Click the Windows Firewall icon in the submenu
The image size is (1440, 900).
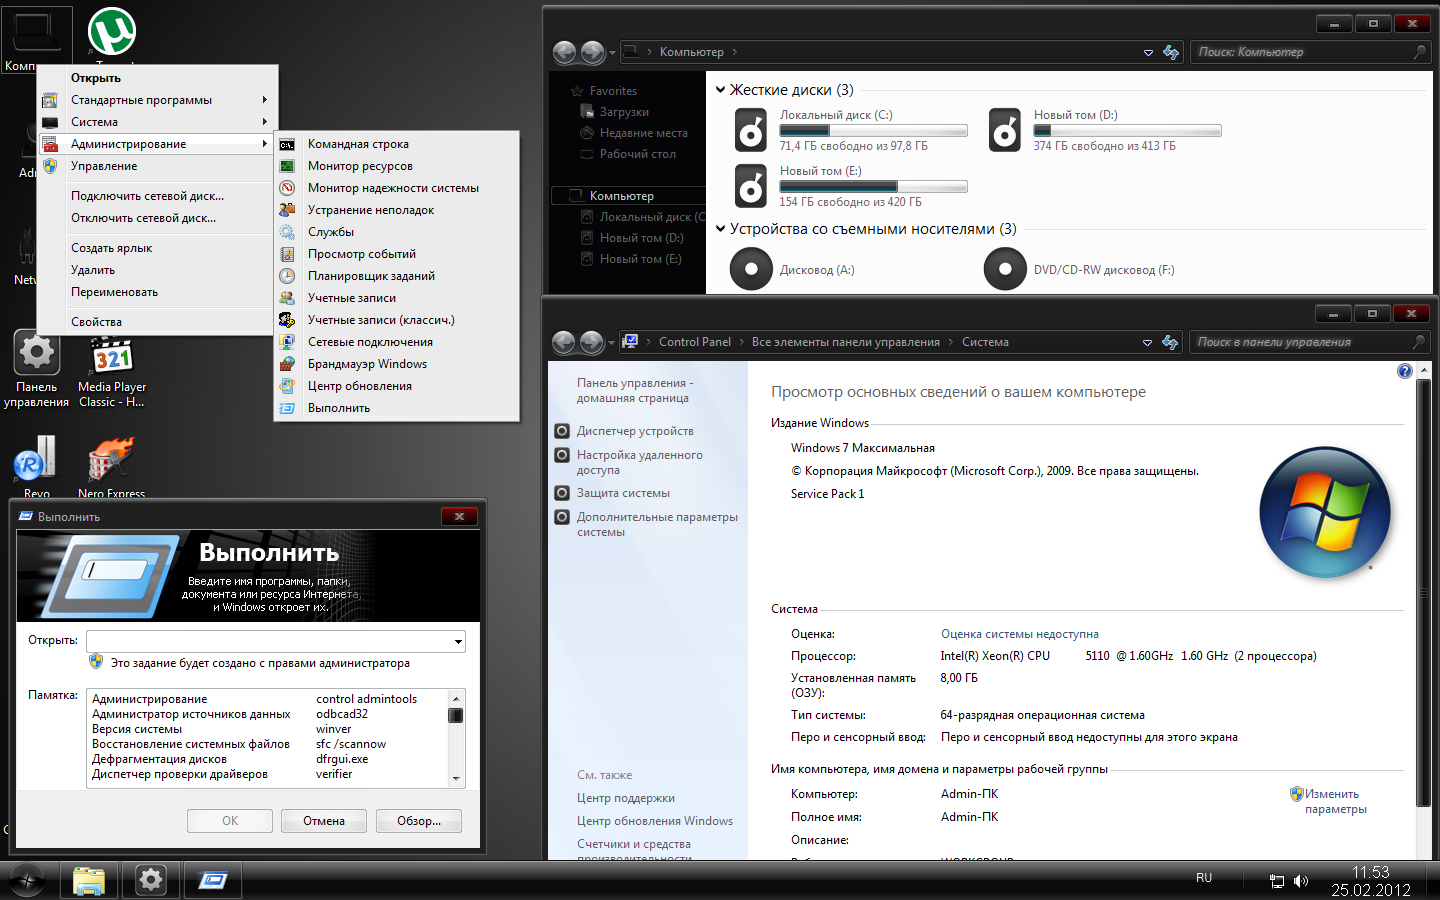pyautogui.click(x=287, y=364)
